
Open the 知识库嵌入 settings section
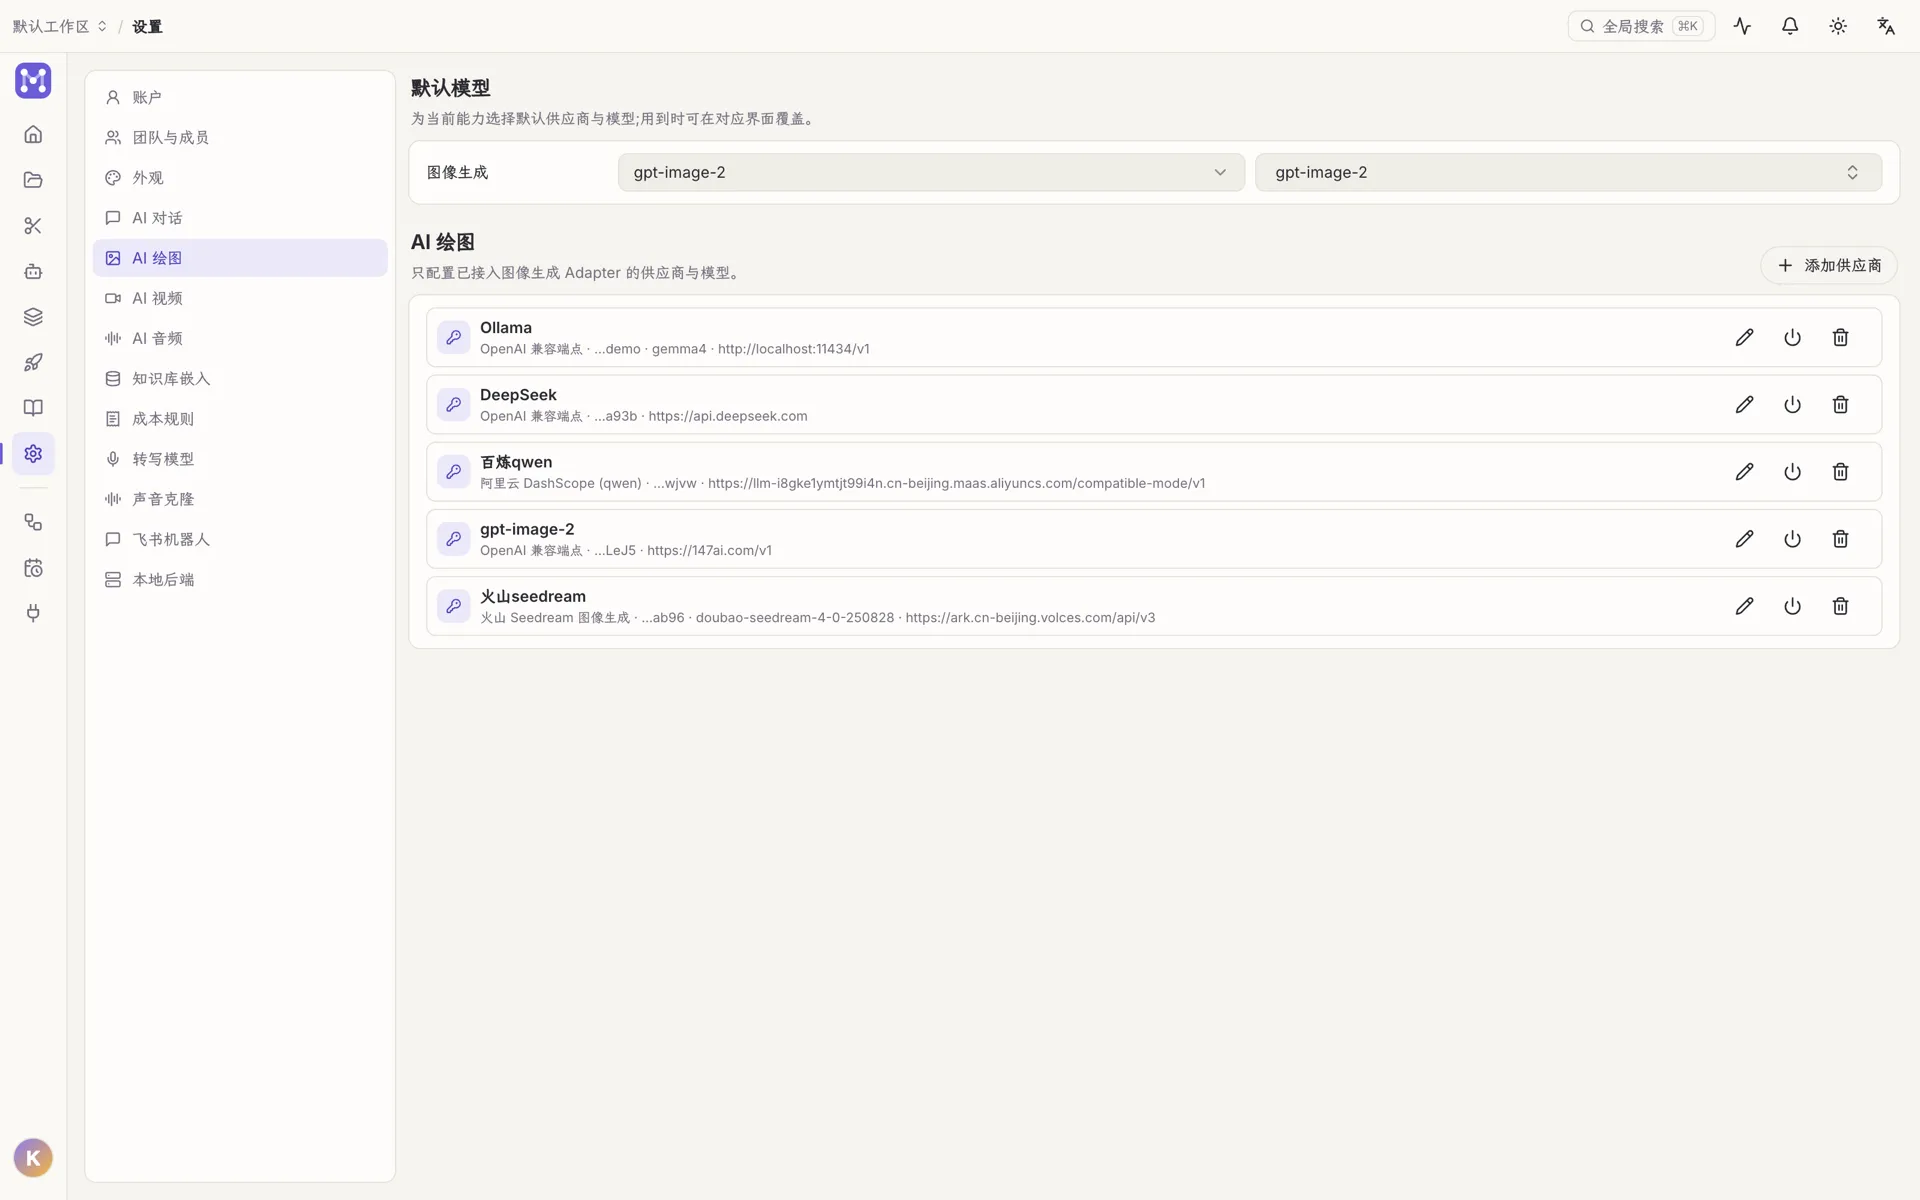point(240,379)
